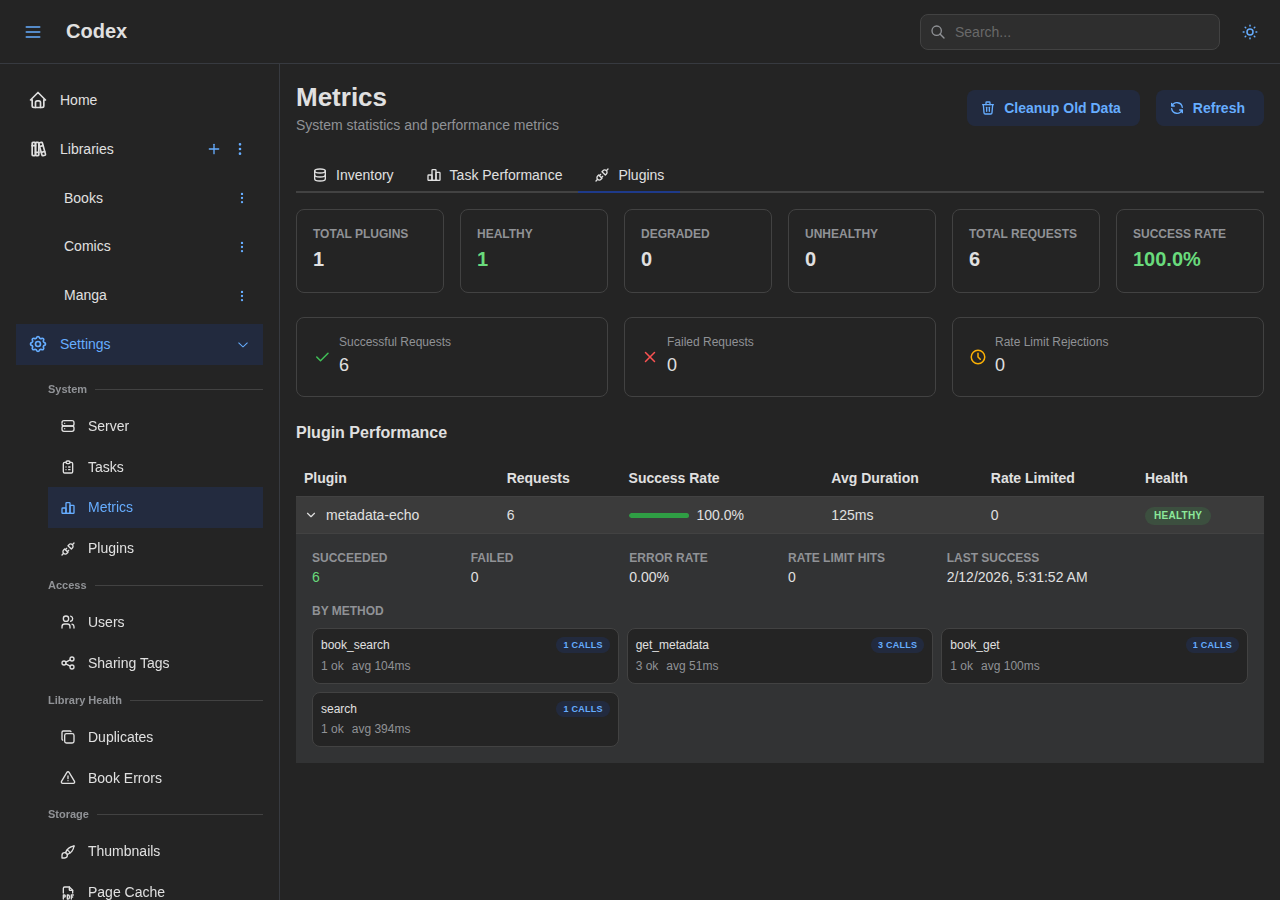Select the Duplicates icon
The height and width of the screenshot is (900, 1280).
67,737
